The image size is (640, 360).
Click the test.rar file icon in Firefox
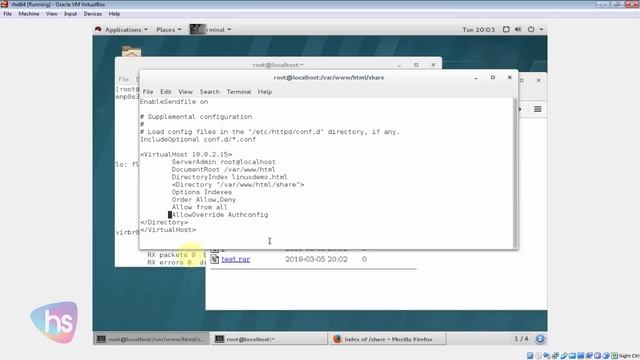(214, 259)
